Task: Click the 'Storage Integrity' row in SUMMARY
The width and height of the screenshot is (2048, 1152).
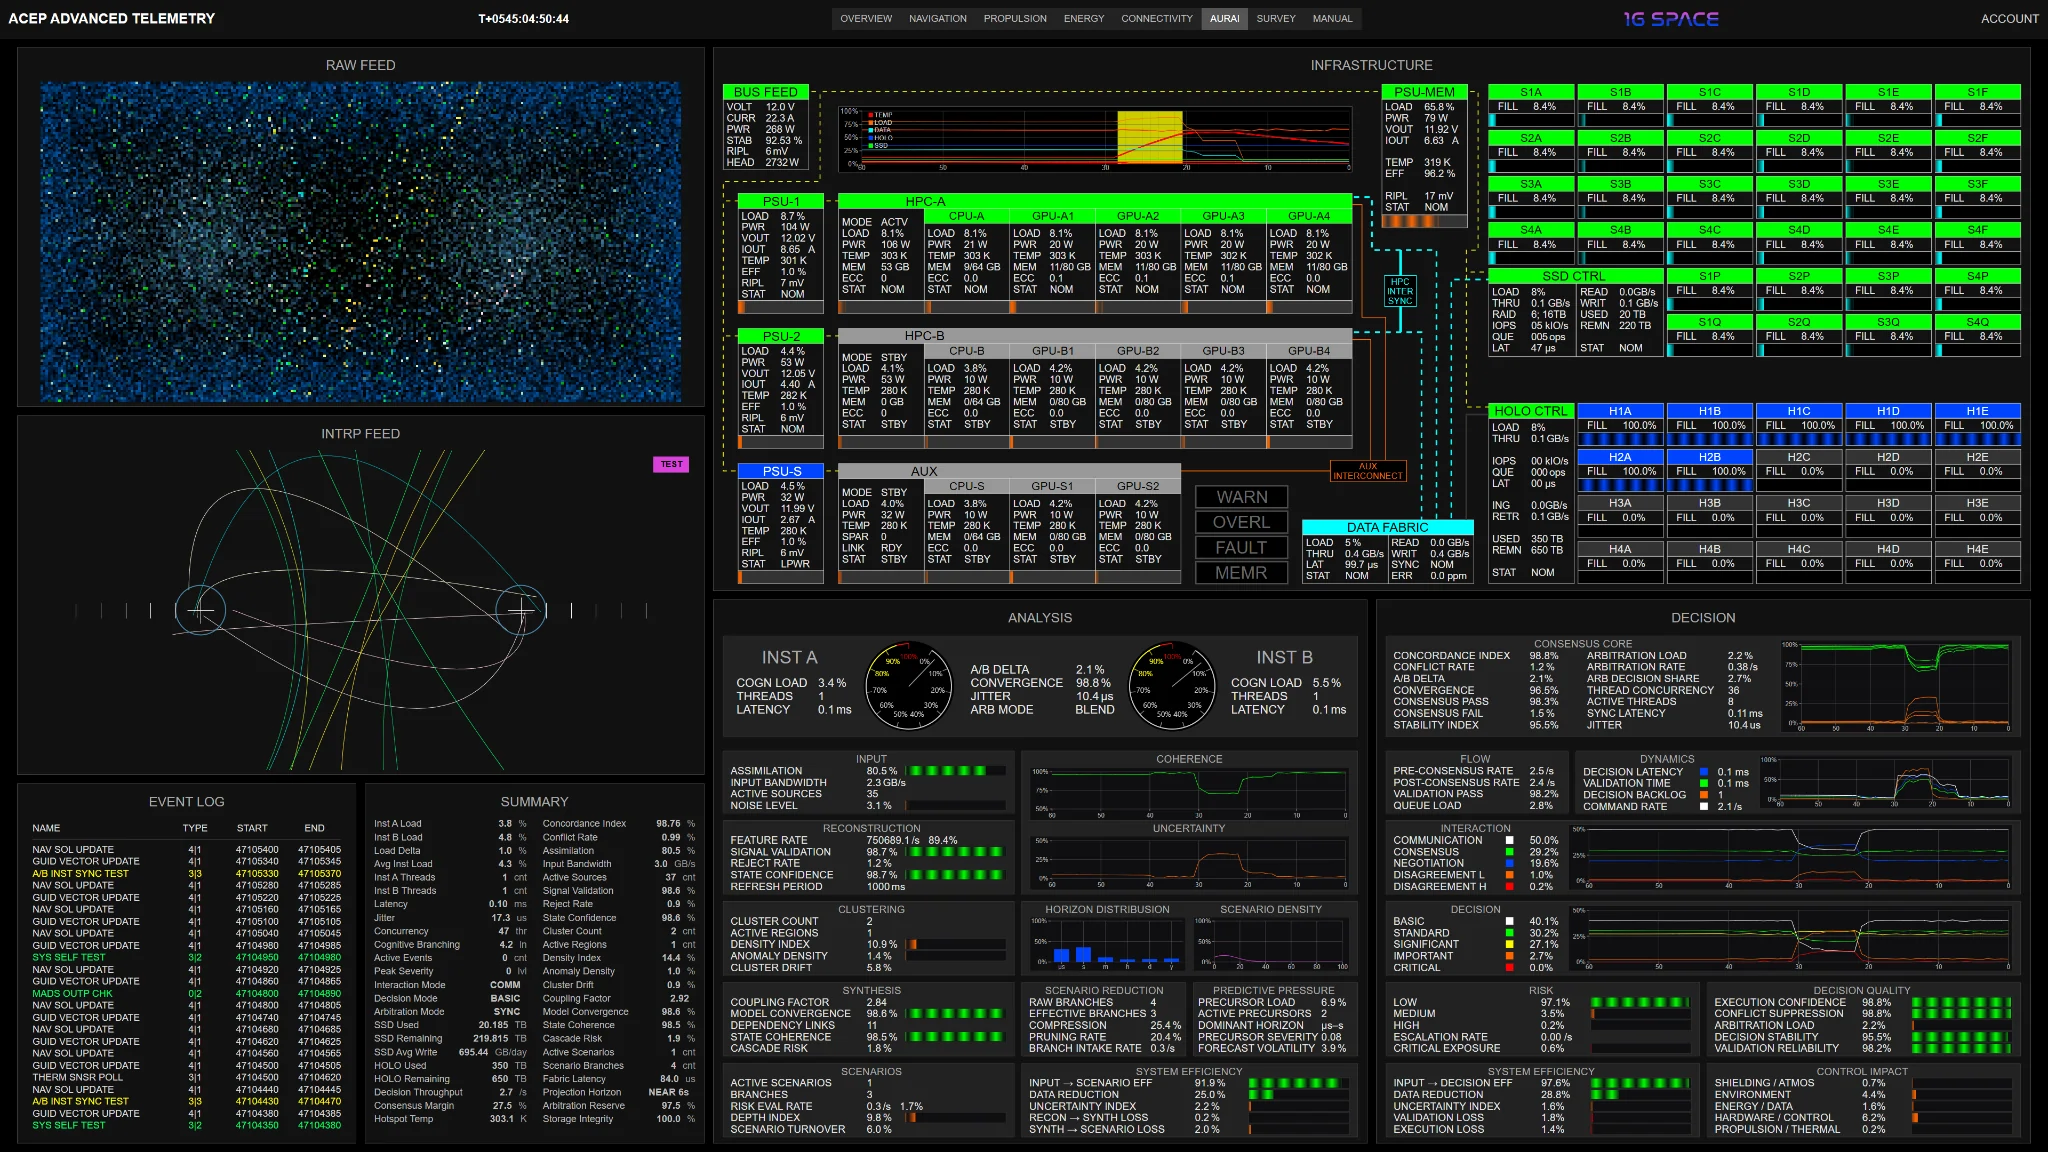Action: [x=619, y=1119]
